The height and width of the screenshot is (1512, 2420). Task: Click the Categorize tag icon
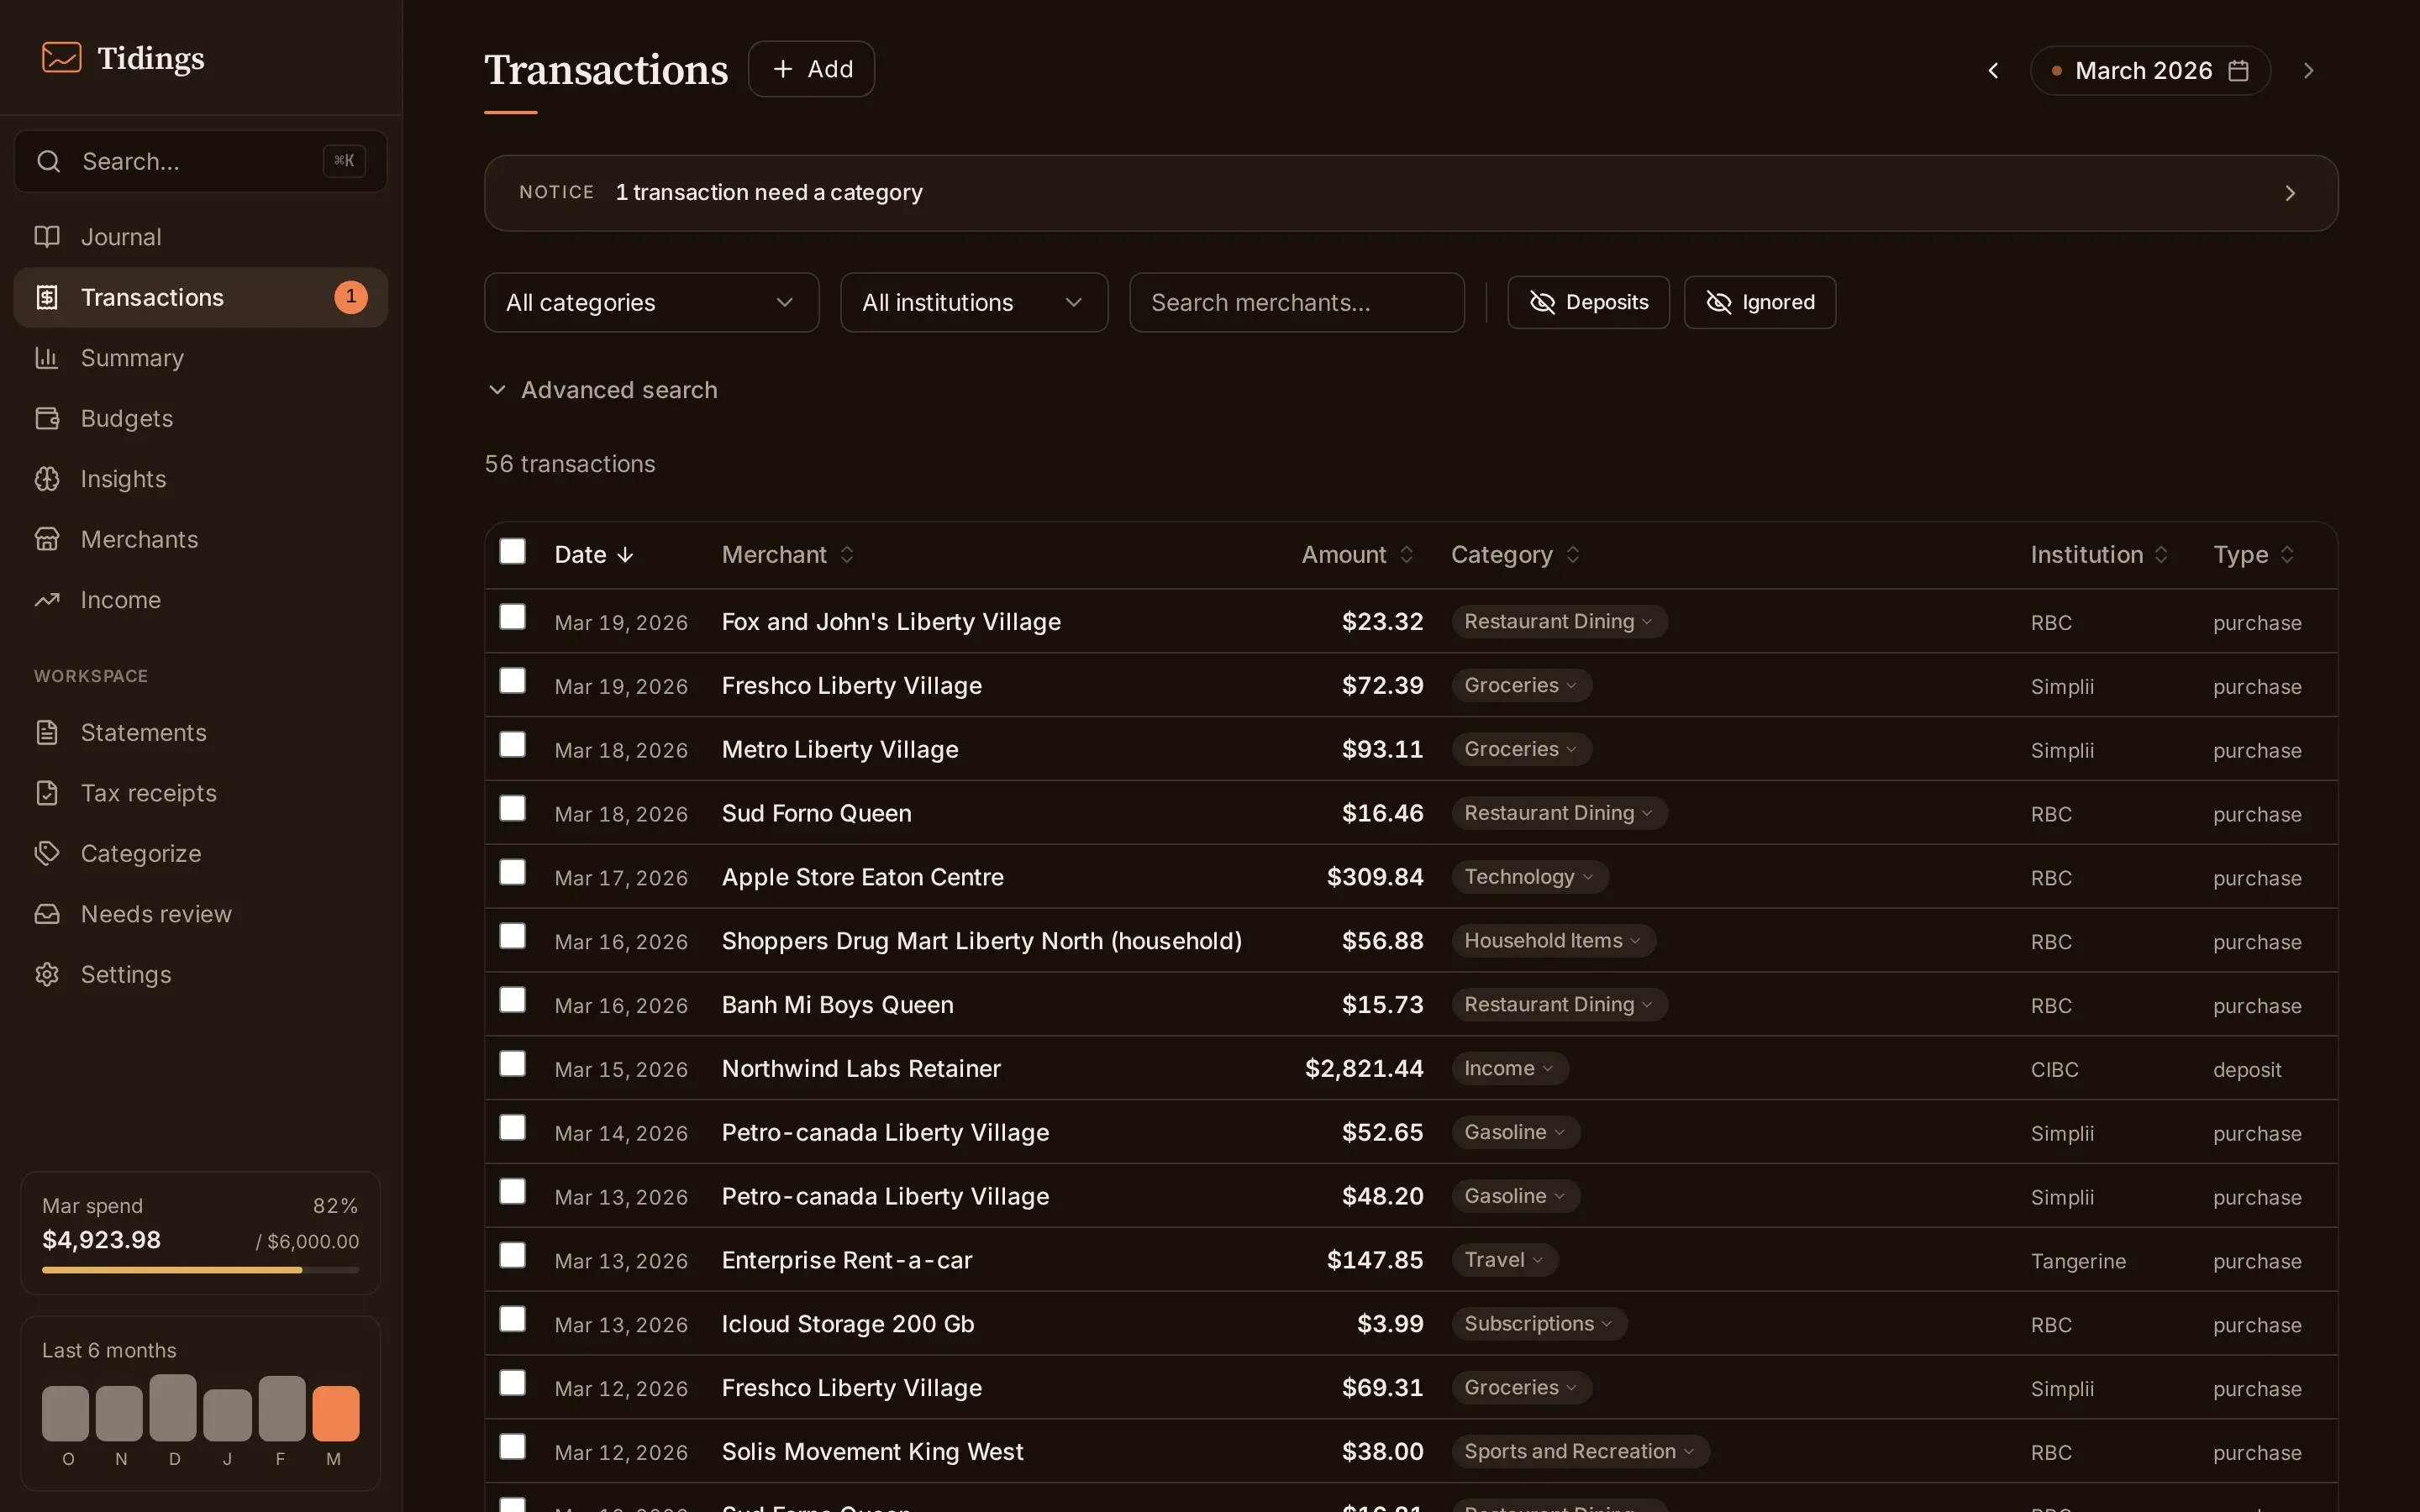[47, 854]
